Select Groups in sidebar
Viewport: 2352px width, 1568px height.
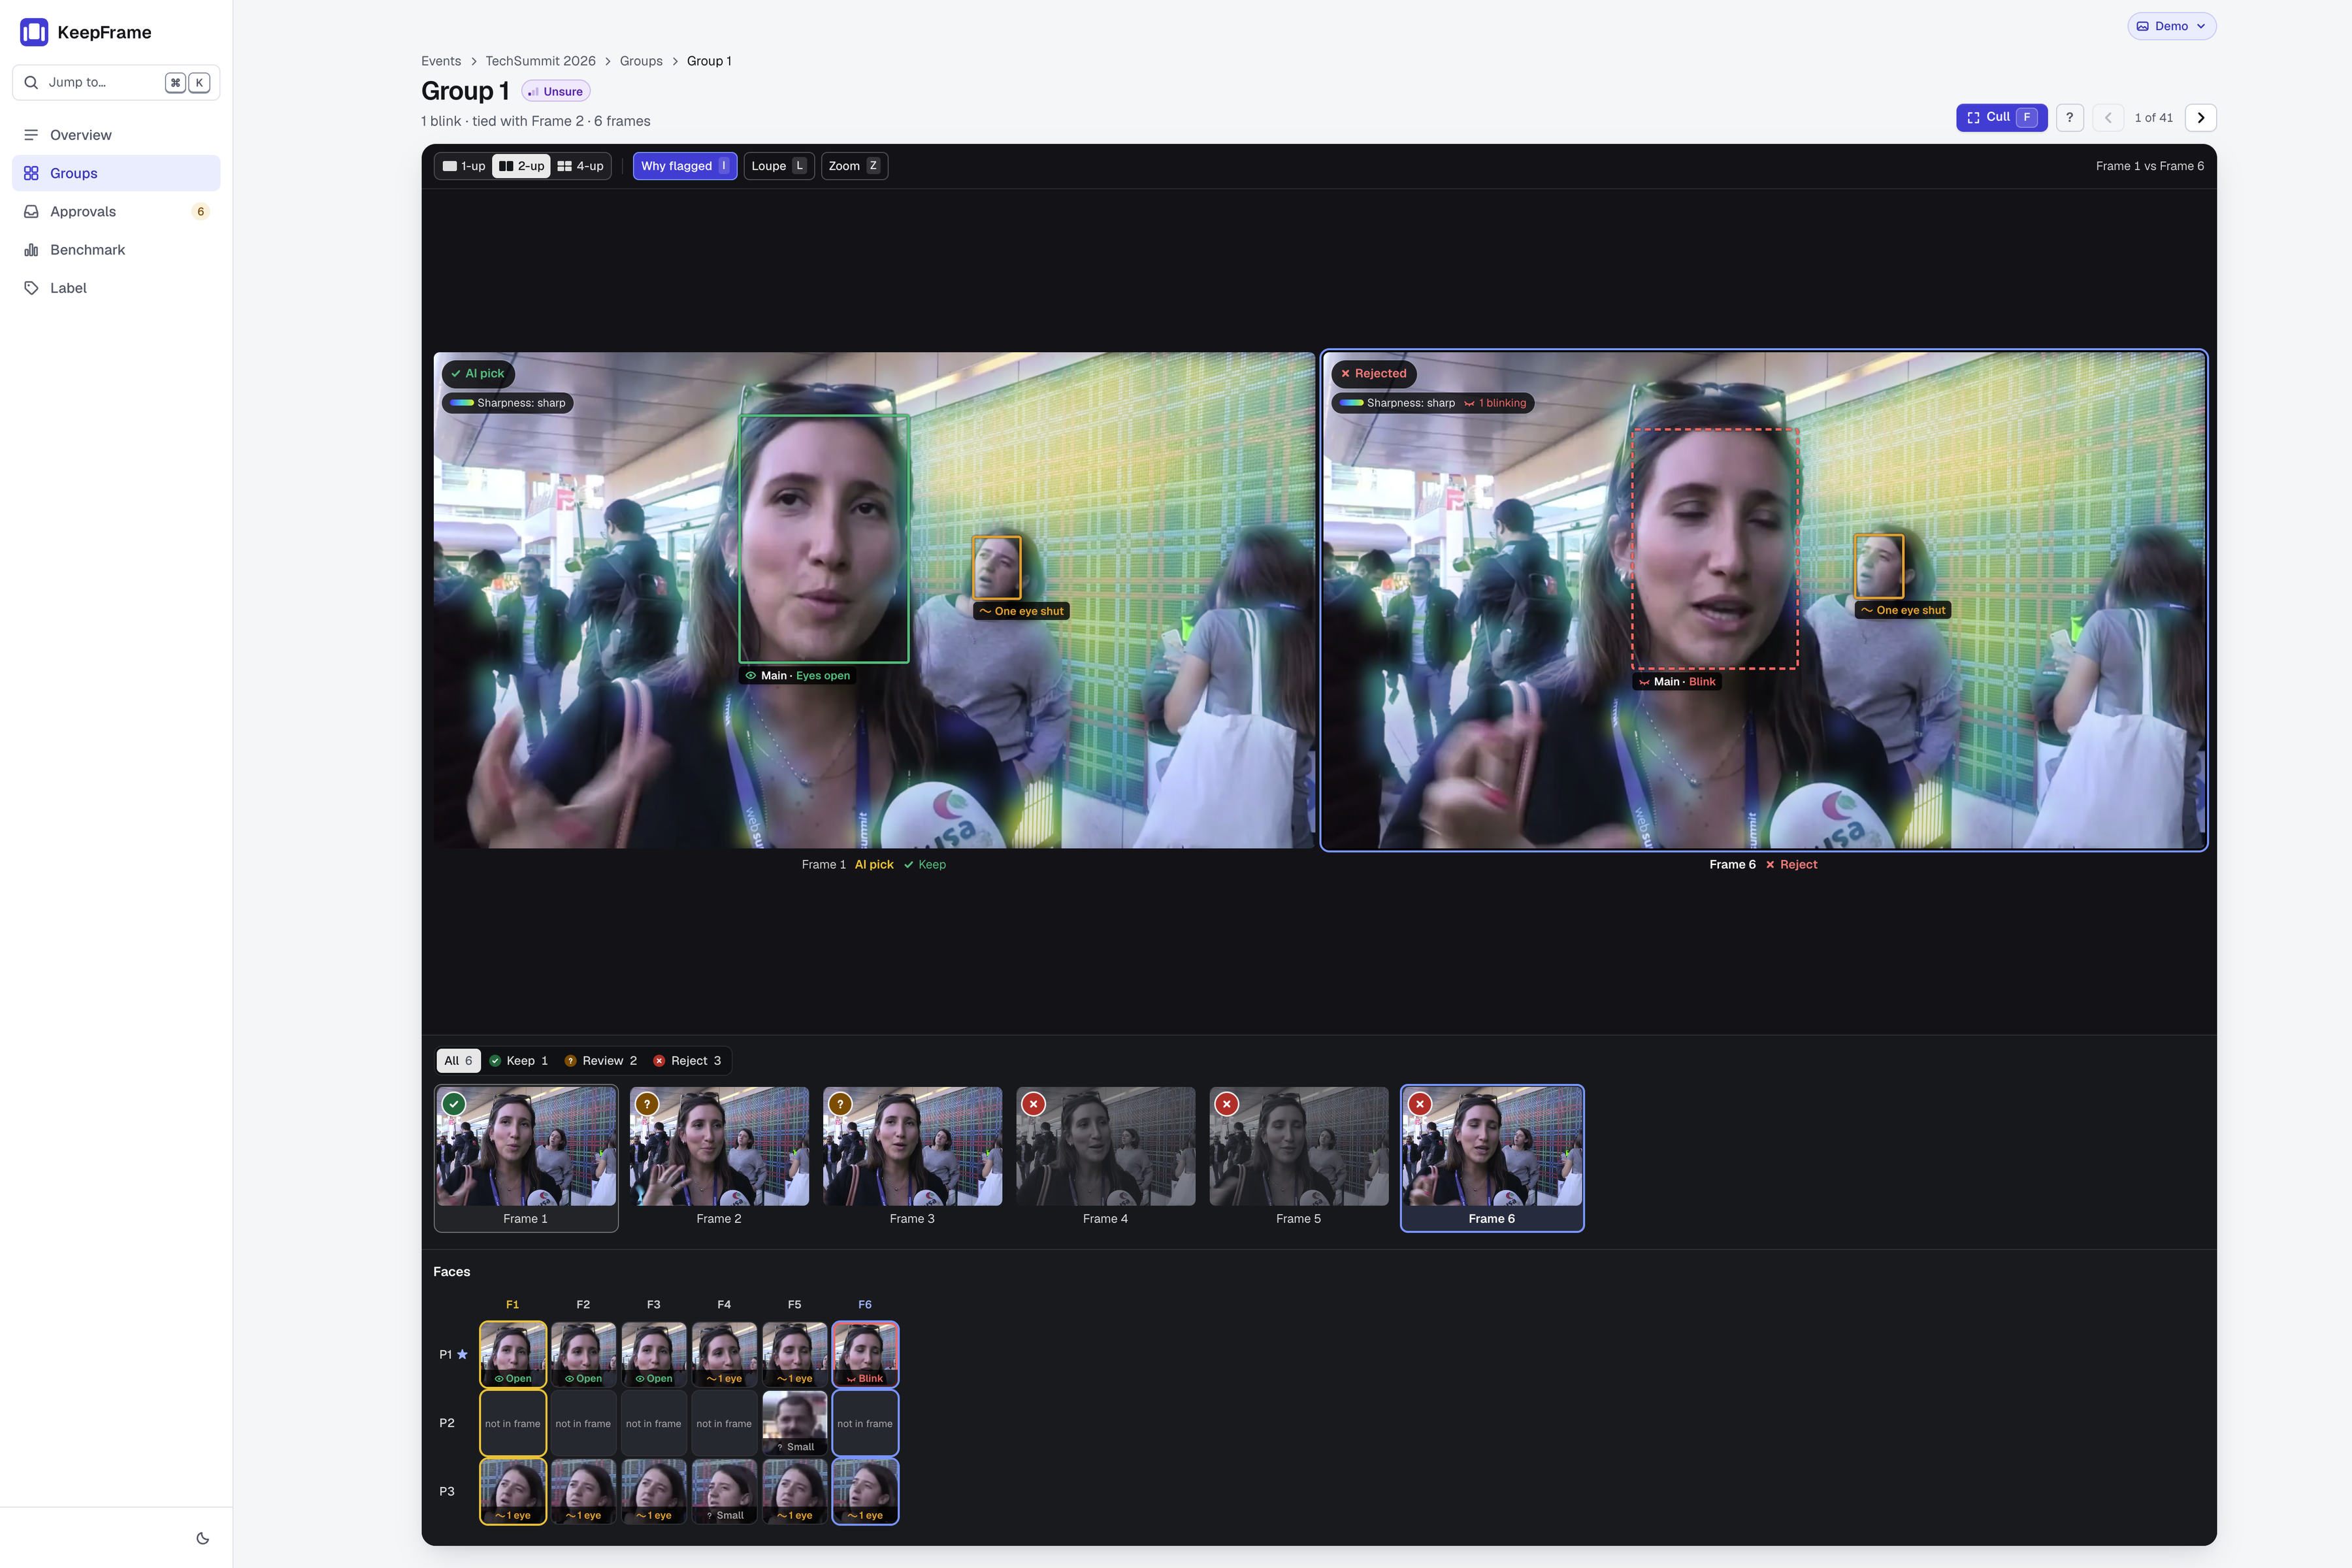[x=116, y=173]
